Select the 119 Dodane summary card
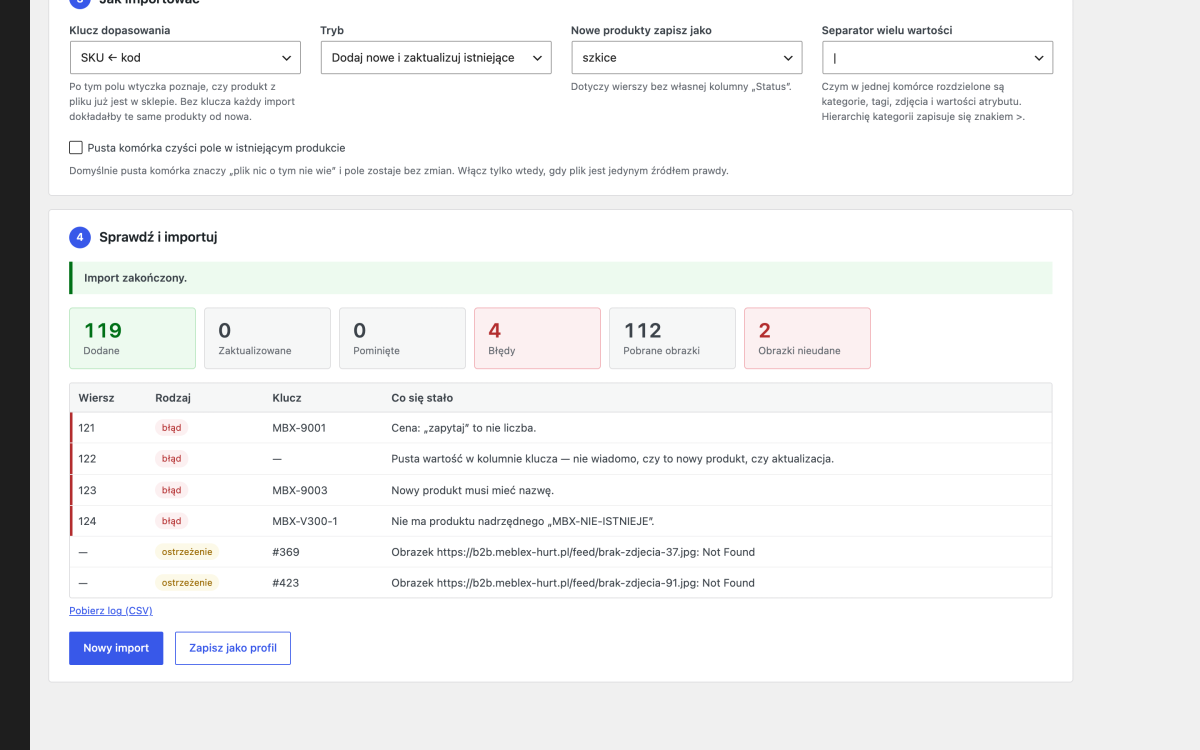The image size is (1200, 750). 132,338
